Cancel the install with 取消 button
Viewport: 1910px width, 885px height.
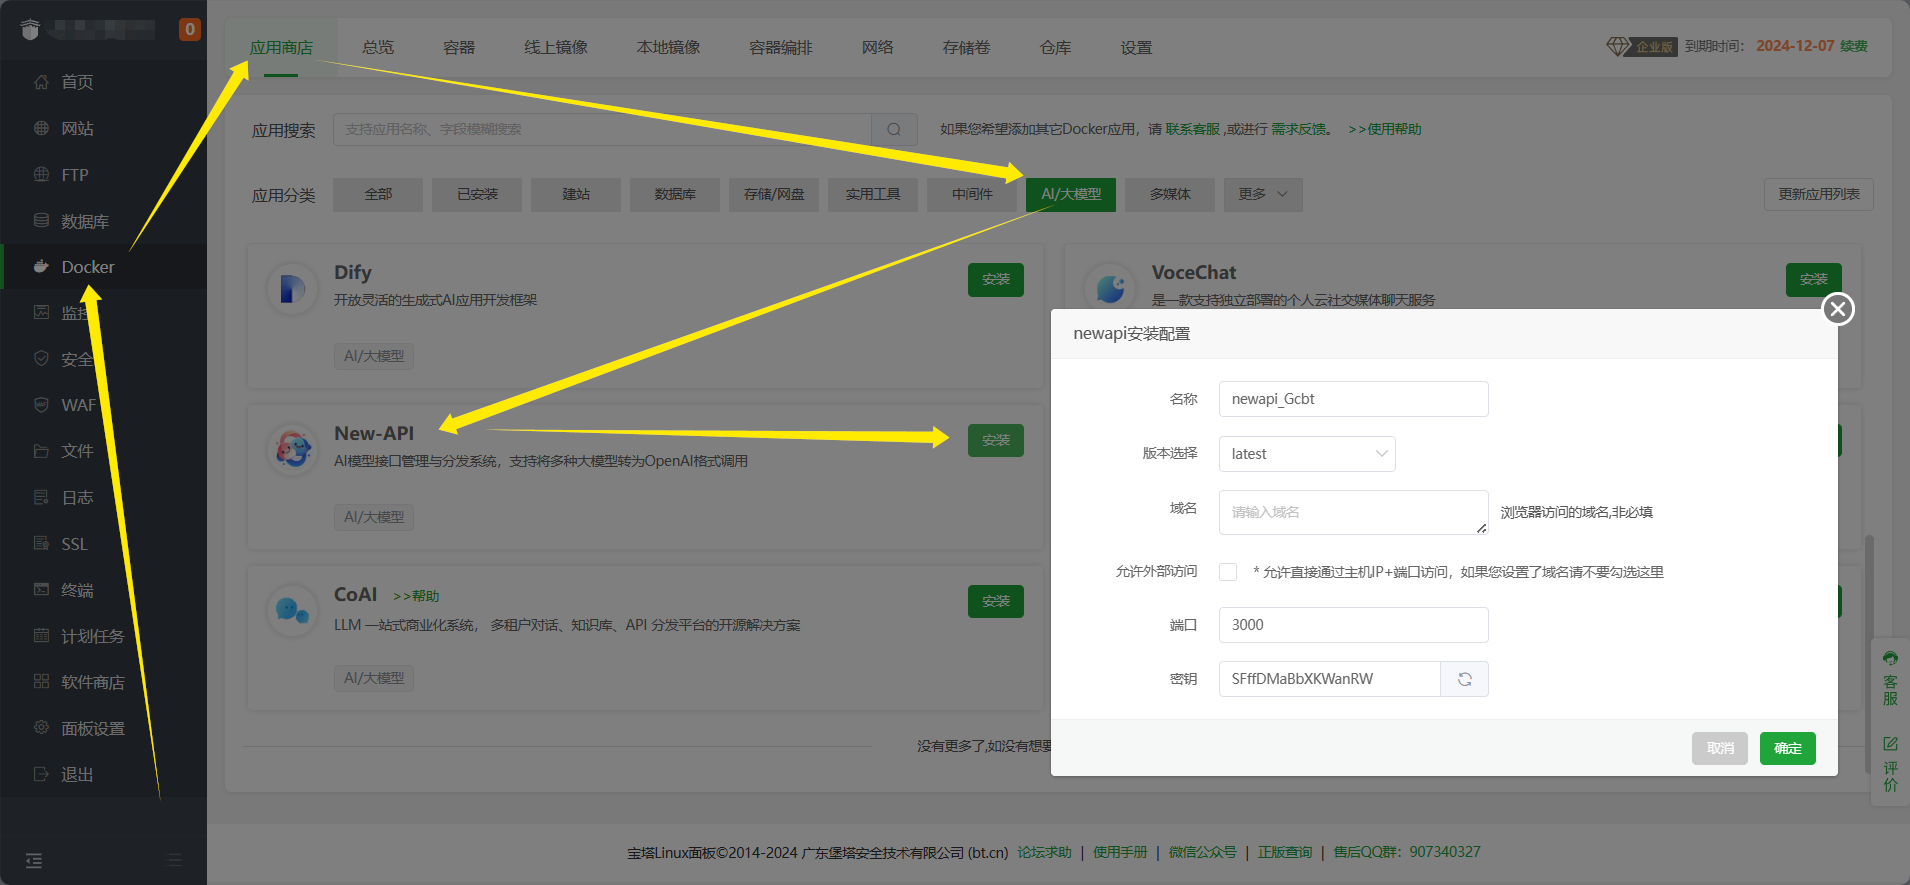click(1719, 748)
